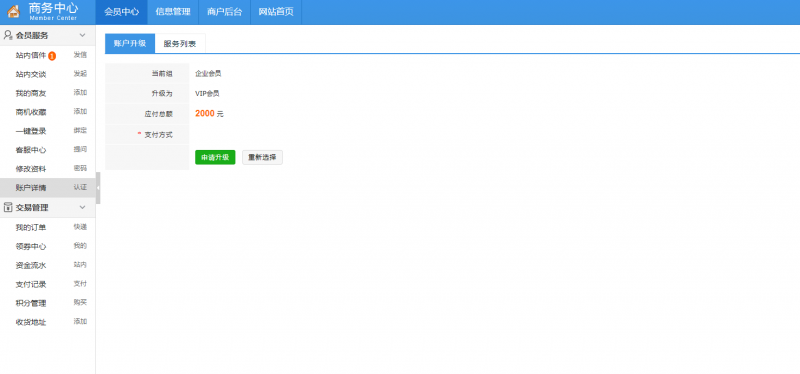
Task: Collapse the 交易管理 section chevron
Action: (x=82, y=207)
